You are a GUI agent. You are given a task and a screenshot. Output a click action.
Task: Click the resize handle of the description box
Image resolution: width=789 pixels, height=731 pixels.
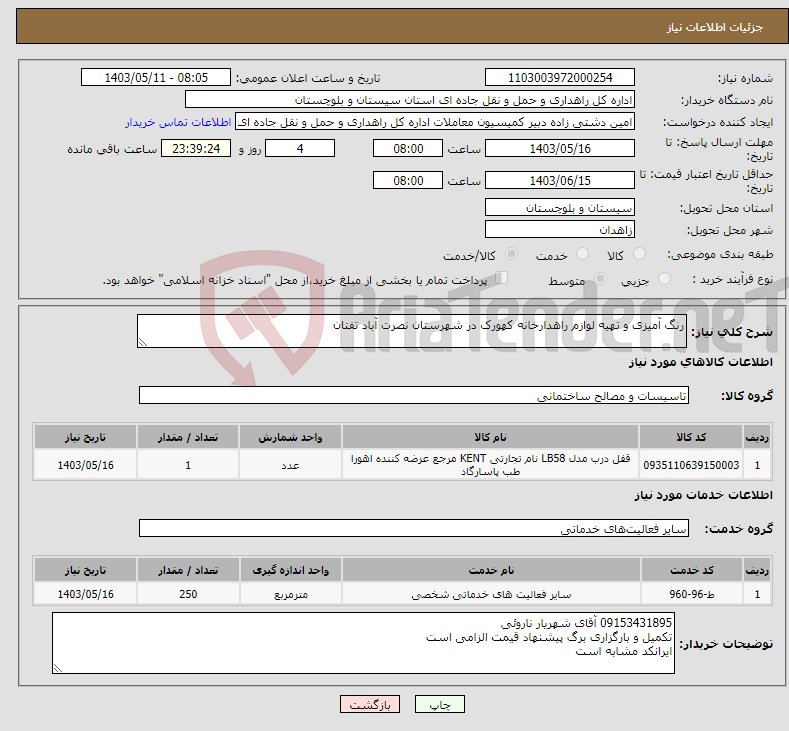pos(143,343)
